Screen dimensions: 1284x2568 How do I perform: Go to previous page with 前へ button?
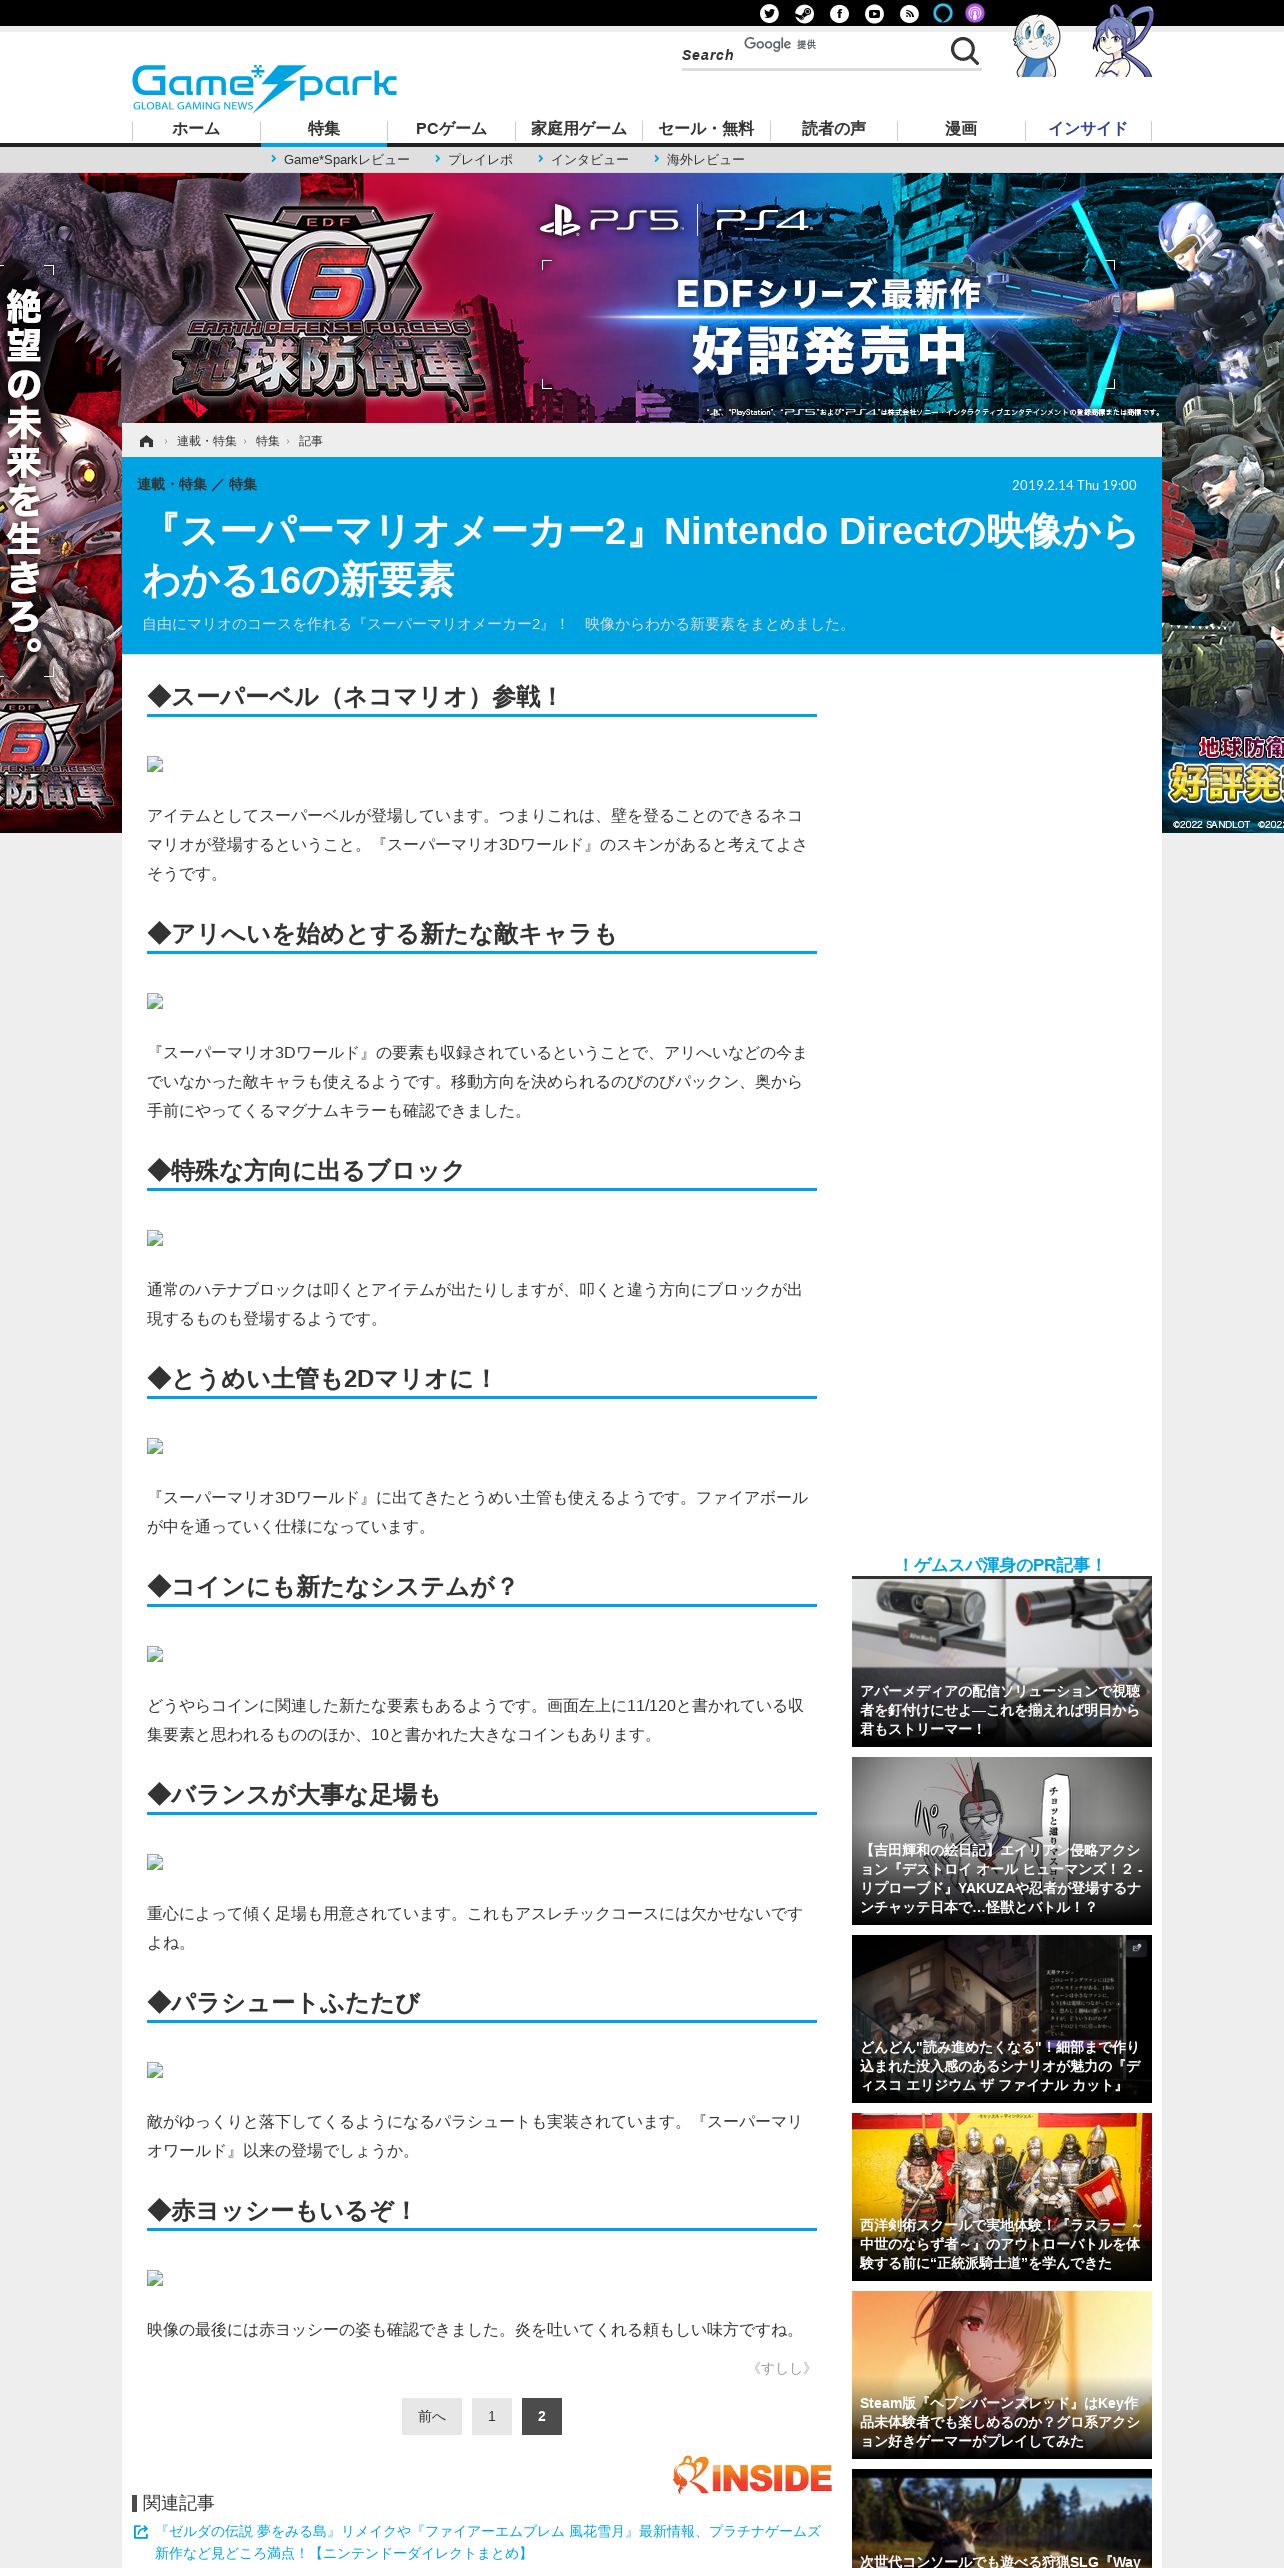tap(432, 2416)
